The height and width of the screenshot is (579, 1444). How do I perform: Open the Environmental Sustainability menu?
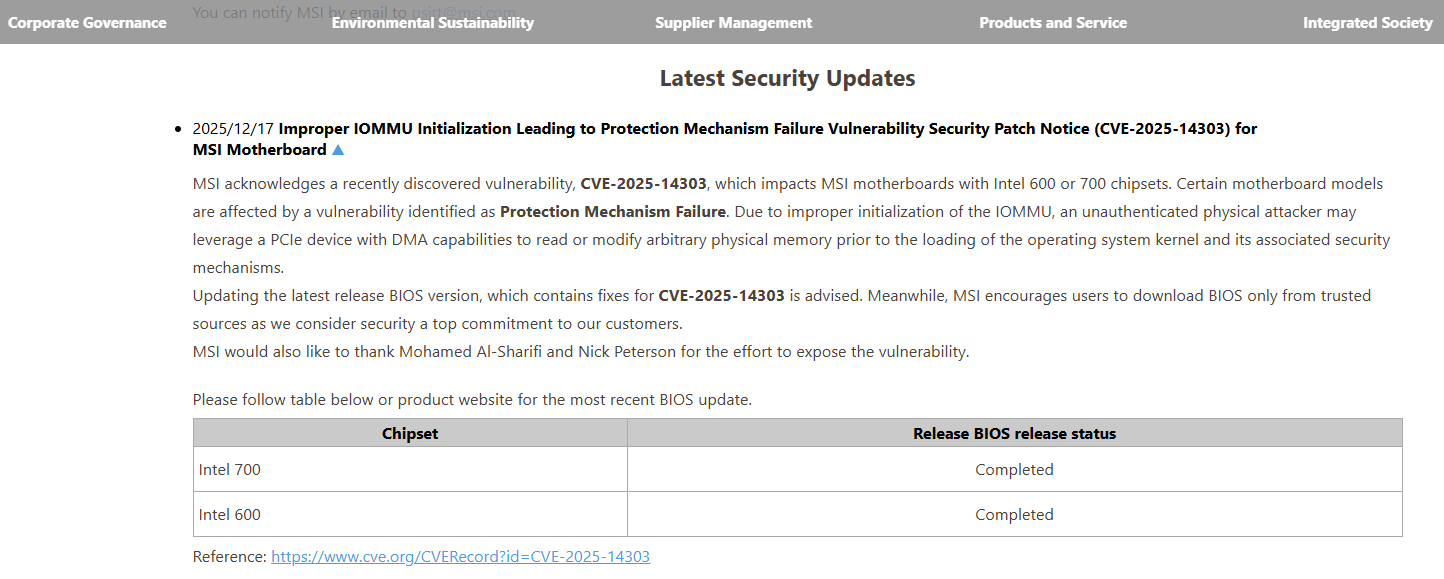(432, 23)
